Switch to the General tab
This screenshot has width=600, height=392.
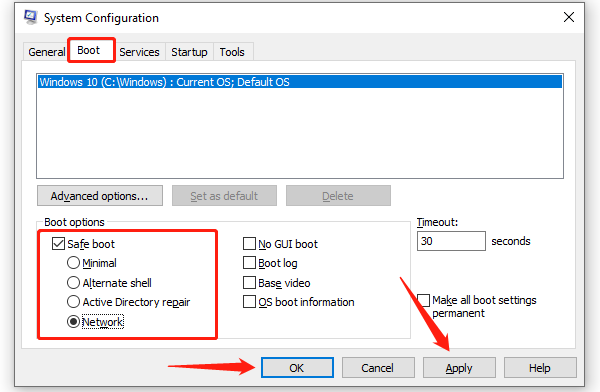point(47,52)
